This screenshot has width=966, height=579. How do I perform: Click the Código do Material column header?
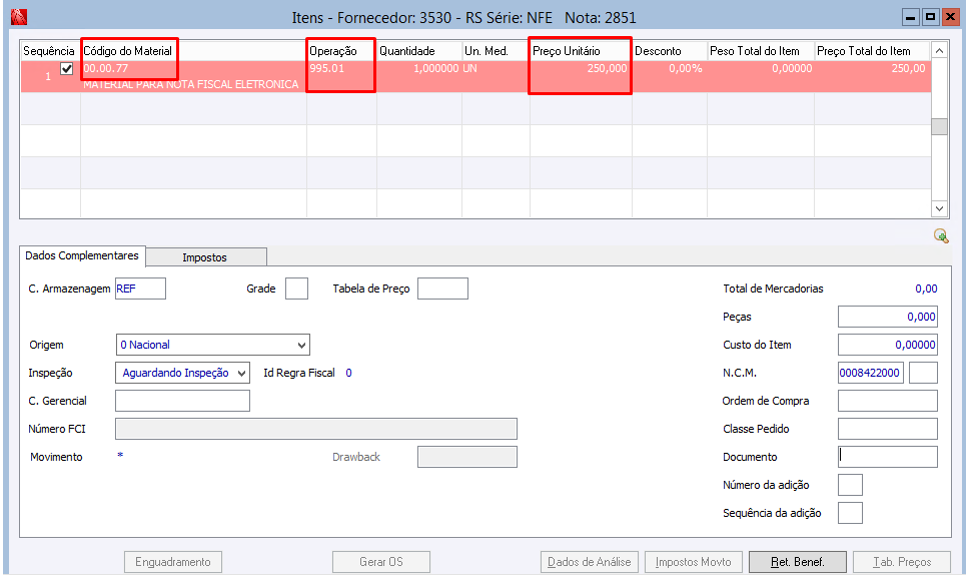click(x=128, y=51)
